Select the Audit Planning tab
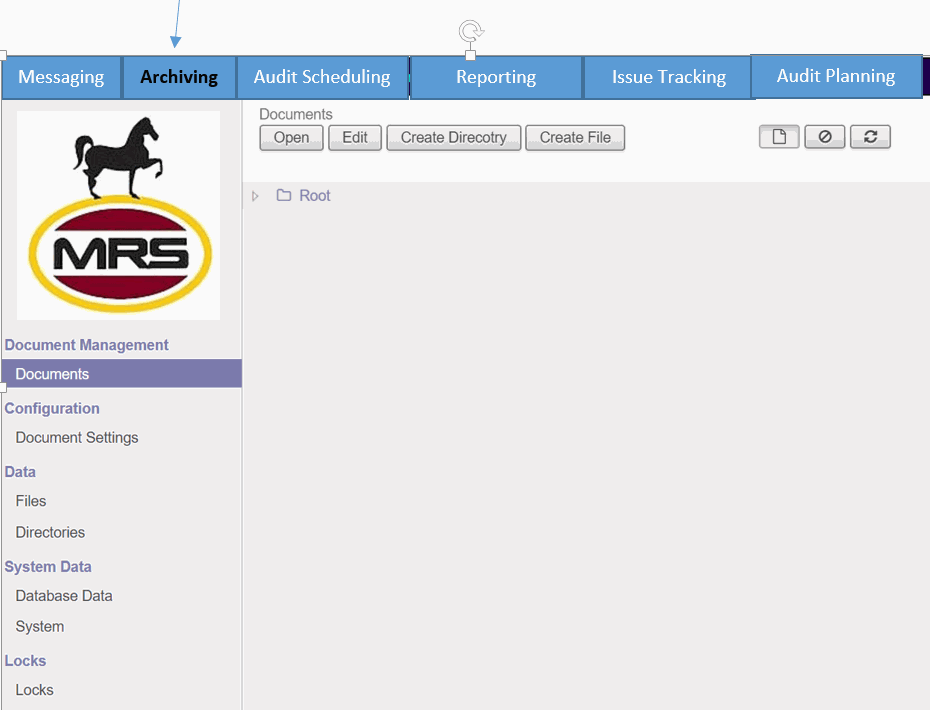The height and width of the screenshot is (710, 930). (836, 75)
